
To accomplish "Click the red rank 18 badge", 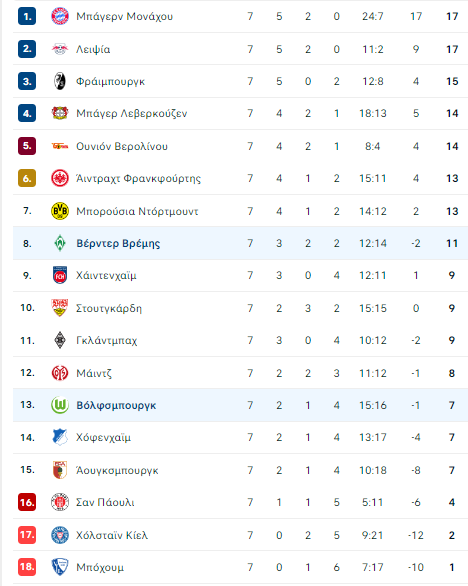I will pos(27,567).
